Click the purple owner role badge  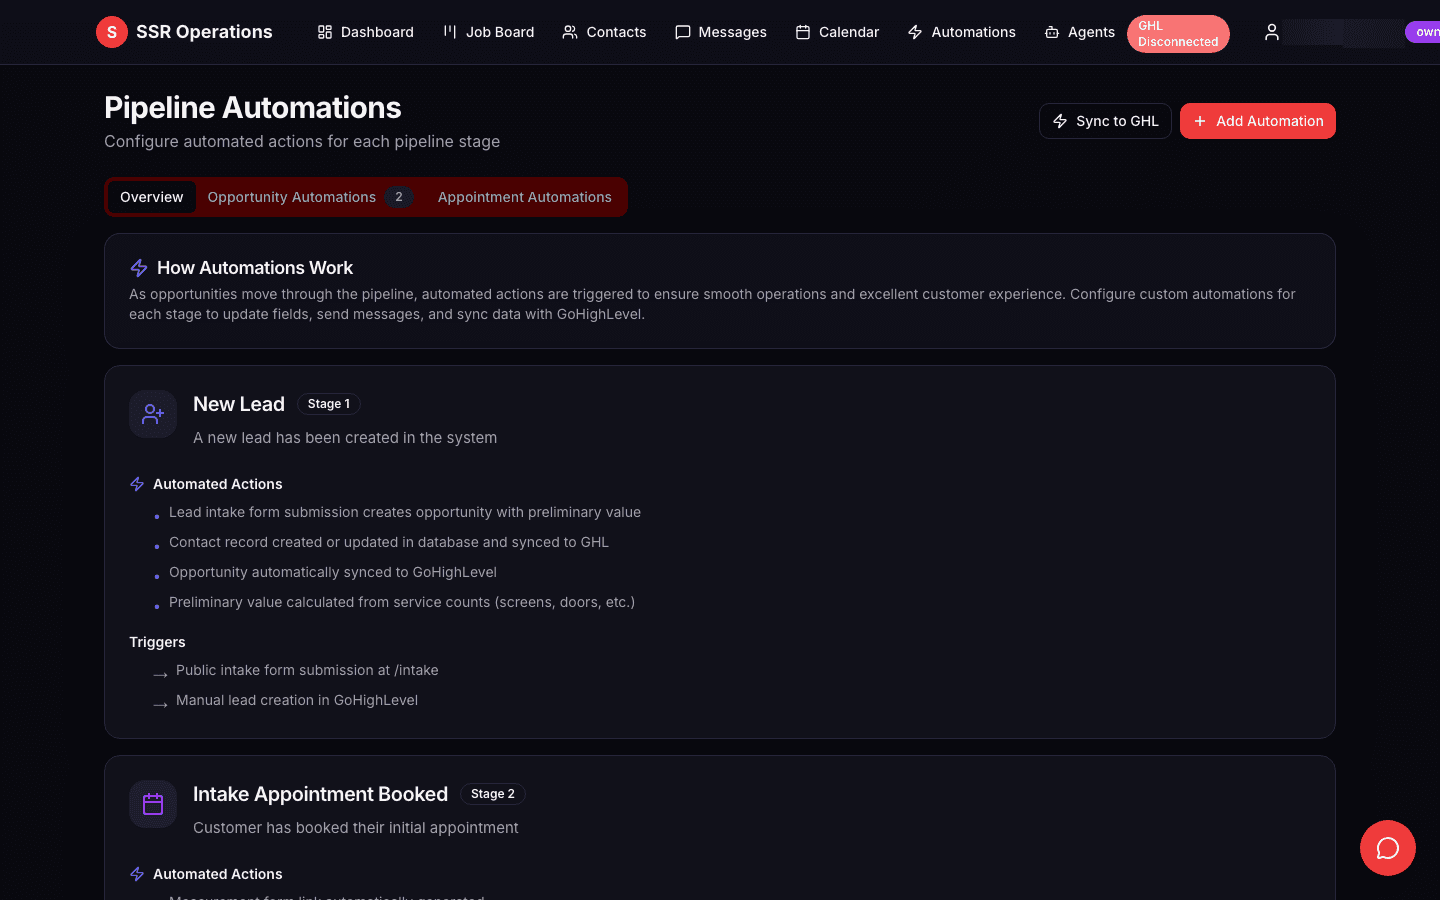1425,32
